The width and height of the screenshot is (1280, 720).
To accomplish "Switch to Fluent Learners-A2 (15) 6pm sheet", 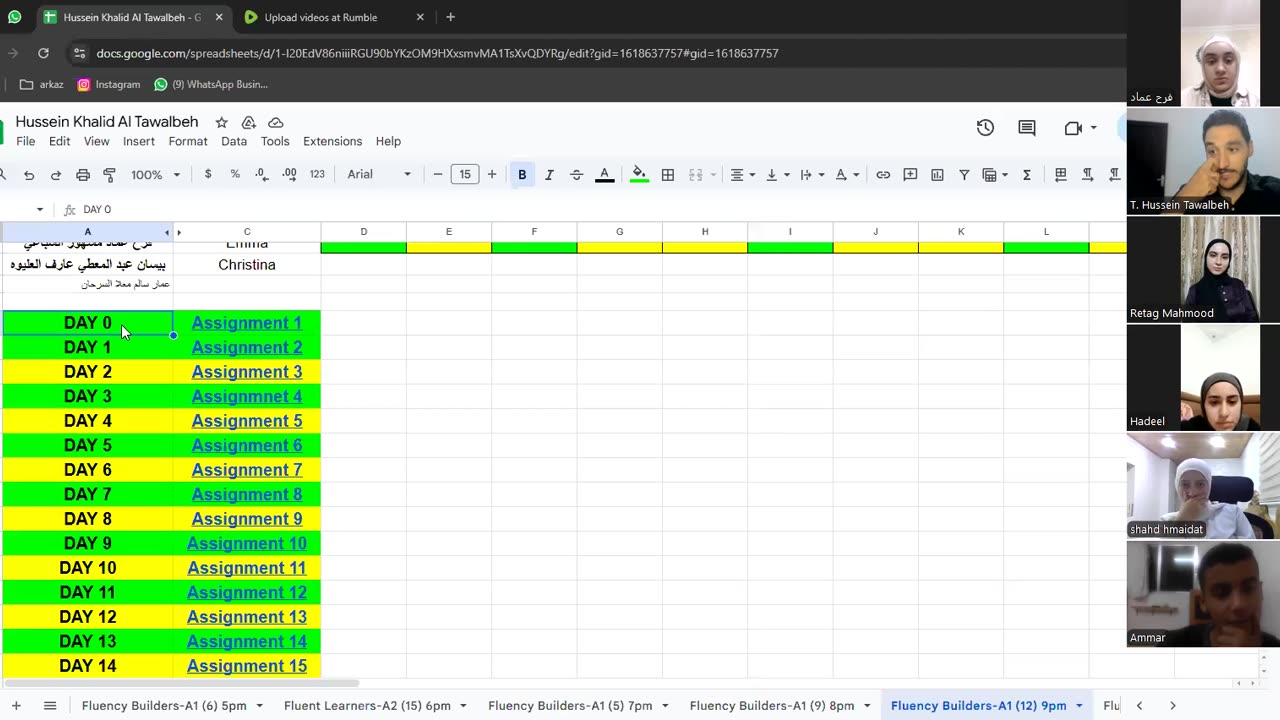I will pos(367,705).
